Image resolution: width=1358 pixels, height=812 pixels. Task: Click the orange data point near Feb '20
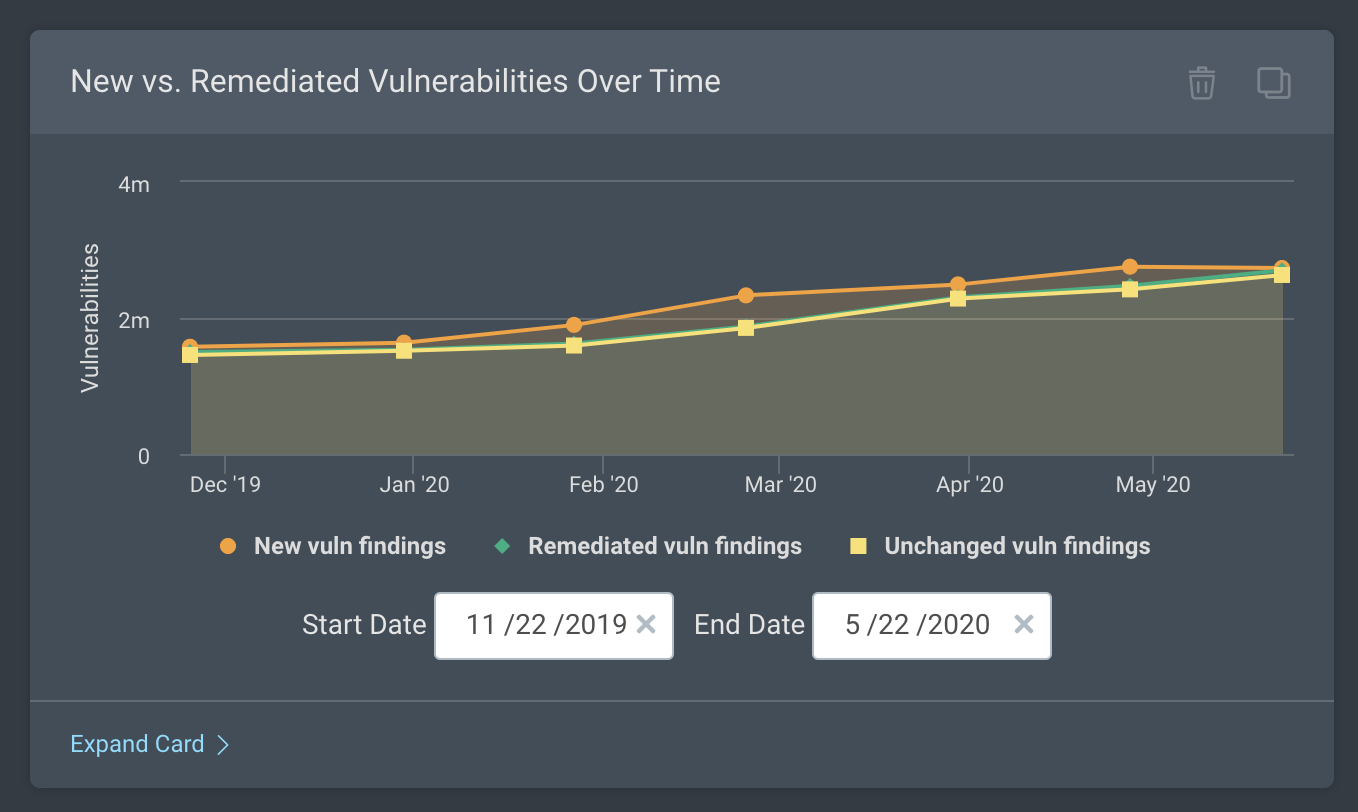pyautogui.click(x=574, y=324)
